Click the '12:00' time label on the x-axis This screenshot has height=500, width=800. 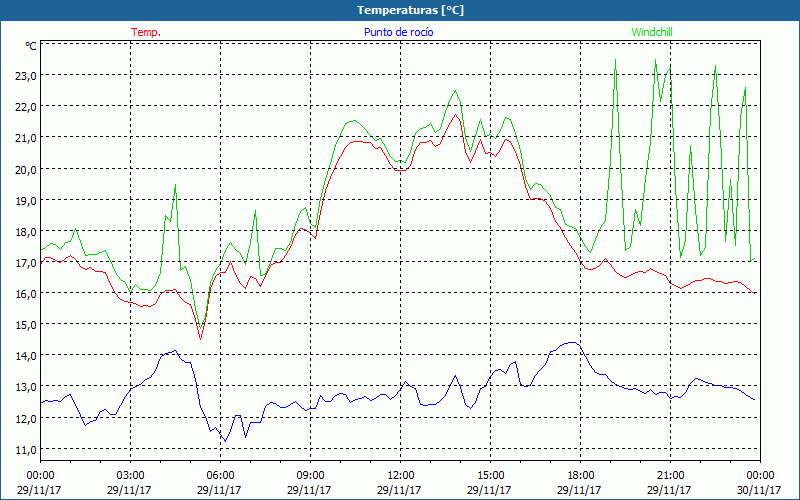pyautogui.click(x=401, y=476)
